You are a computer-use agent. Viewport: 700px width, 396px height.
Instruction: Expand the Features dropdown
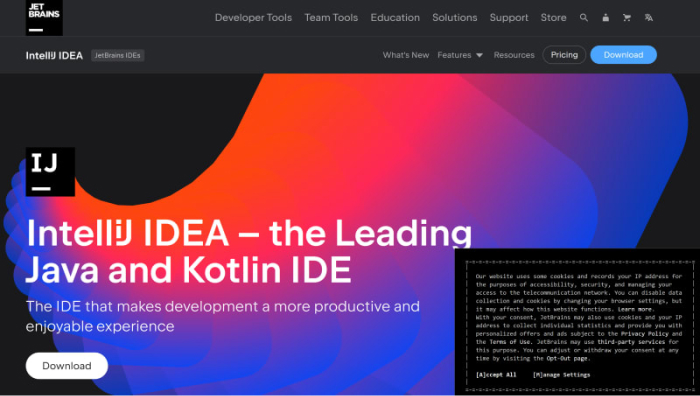click(x=460, y=55)
